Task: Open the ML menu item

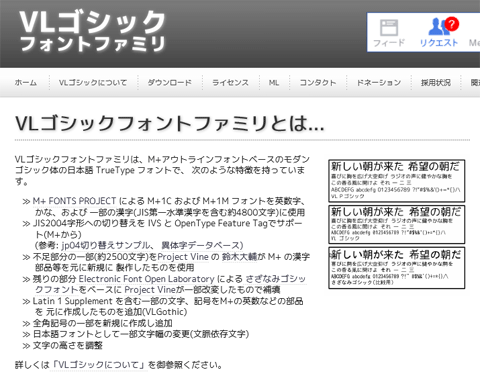Action: click(274, 82)
